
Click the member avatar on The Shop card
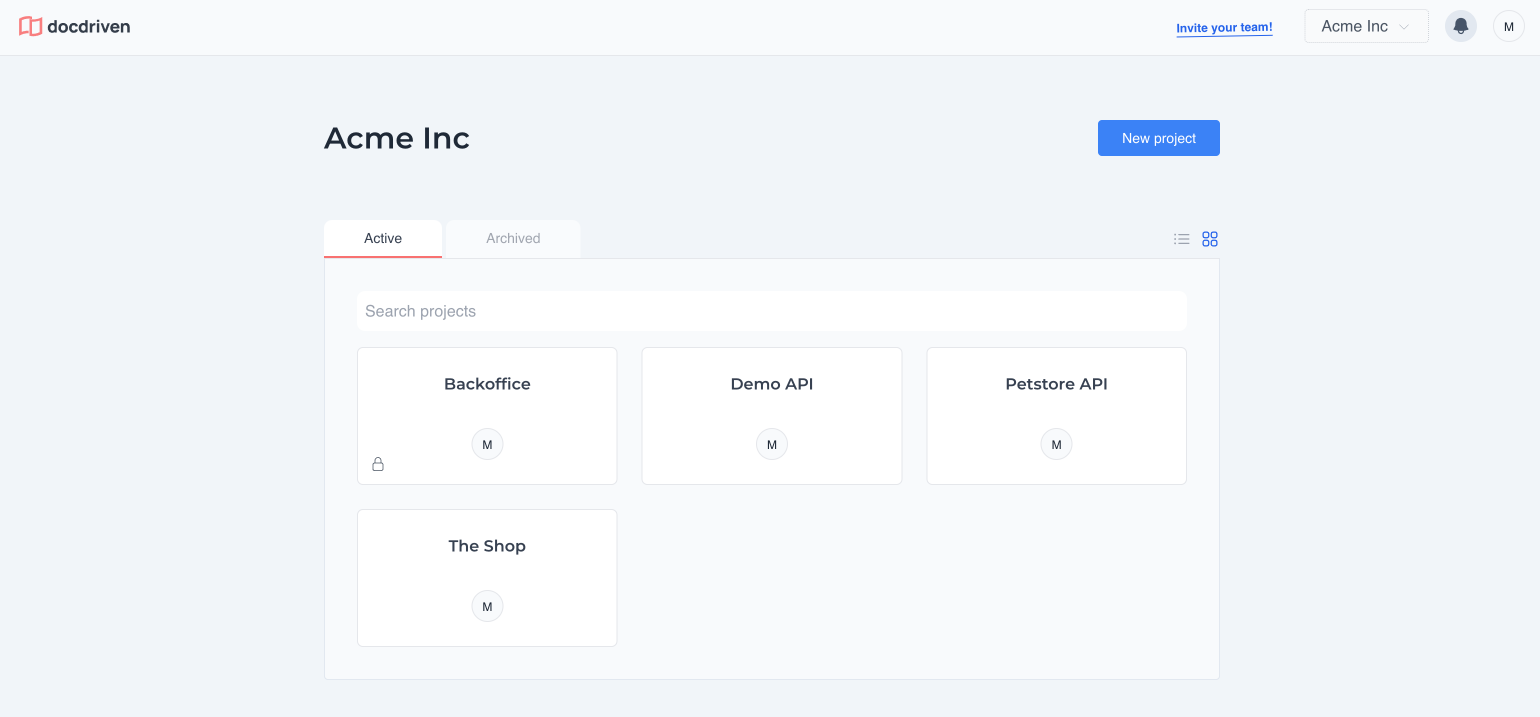487,606
